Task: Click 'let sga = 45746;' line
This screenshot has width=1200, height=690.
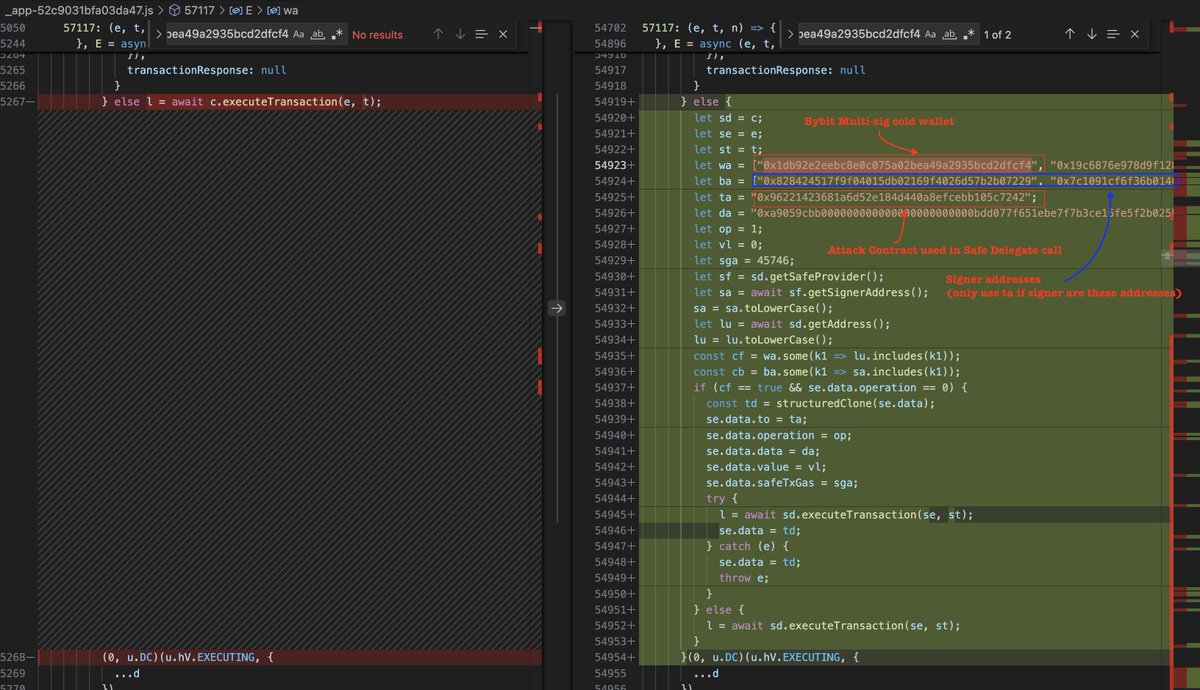Action: [x=743, y=260]
